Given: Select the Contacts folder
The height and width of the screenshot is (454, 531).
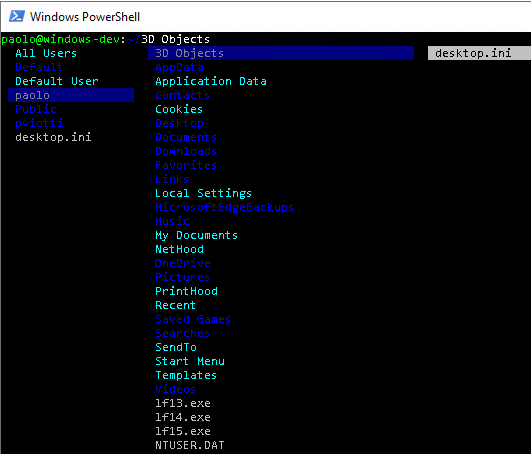Looking at the screenshot, I should 183,95.
